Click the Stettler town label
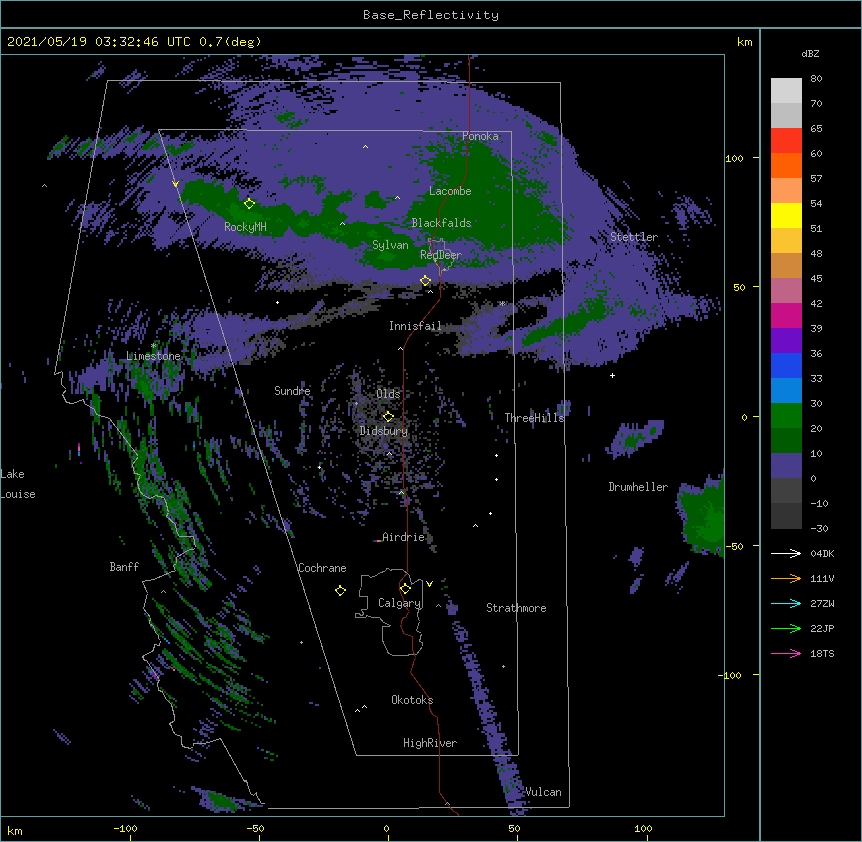This screenshot has width=862, height=842. [x=634, y=237]
